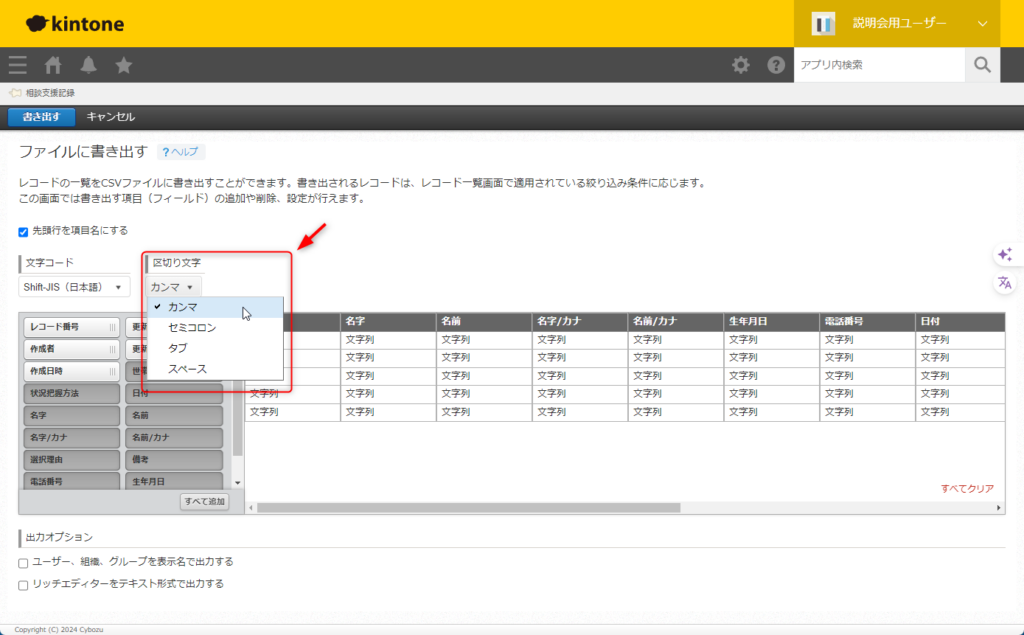Screen dimensions: 1024x635
Task: Enable リッチエディターをテキスト形式で出力する checkbox
Action: 24,584
